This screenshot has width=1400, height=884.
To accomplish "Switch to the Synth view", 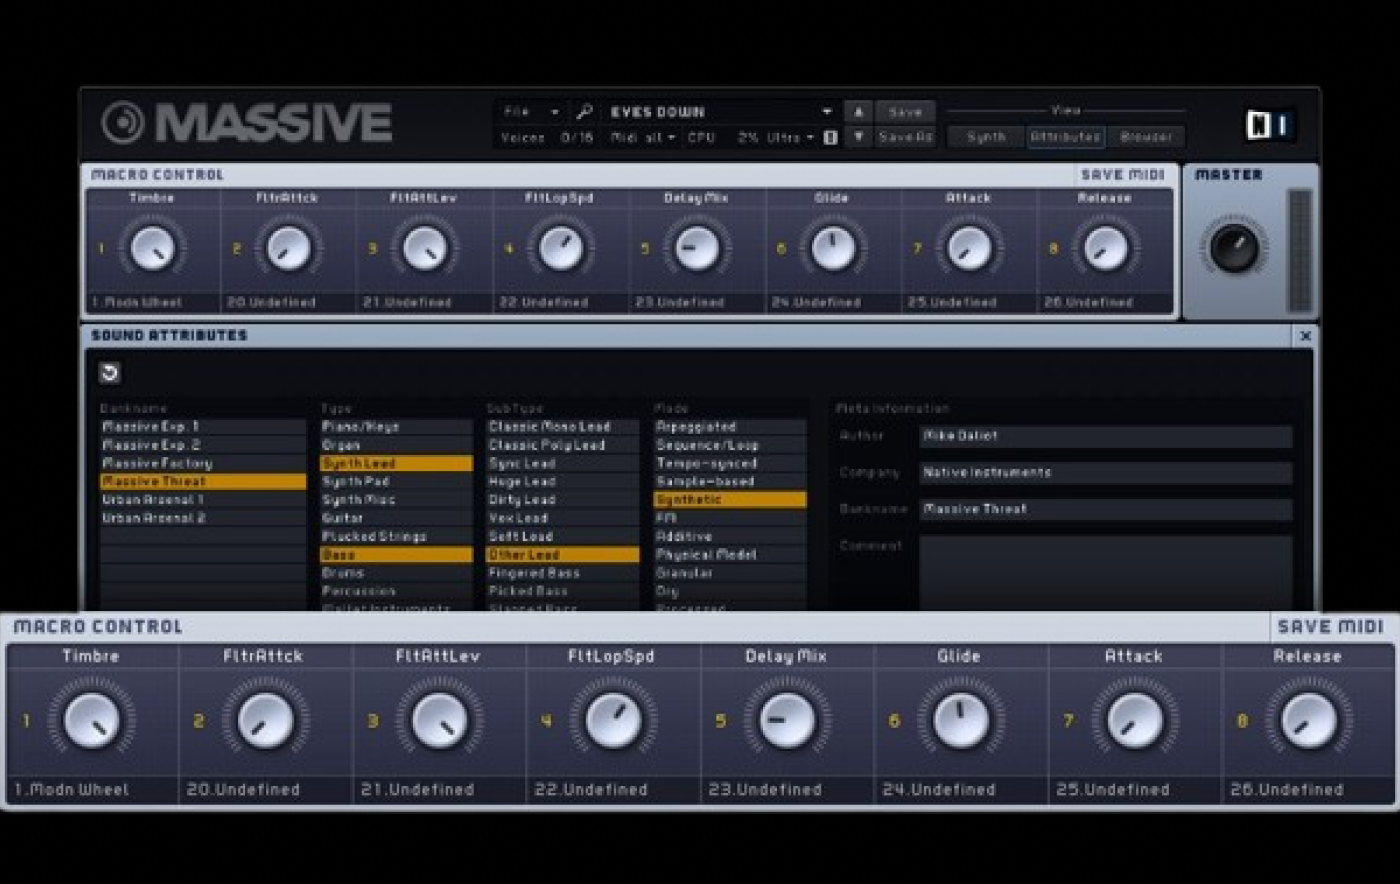I will (986, 137).
